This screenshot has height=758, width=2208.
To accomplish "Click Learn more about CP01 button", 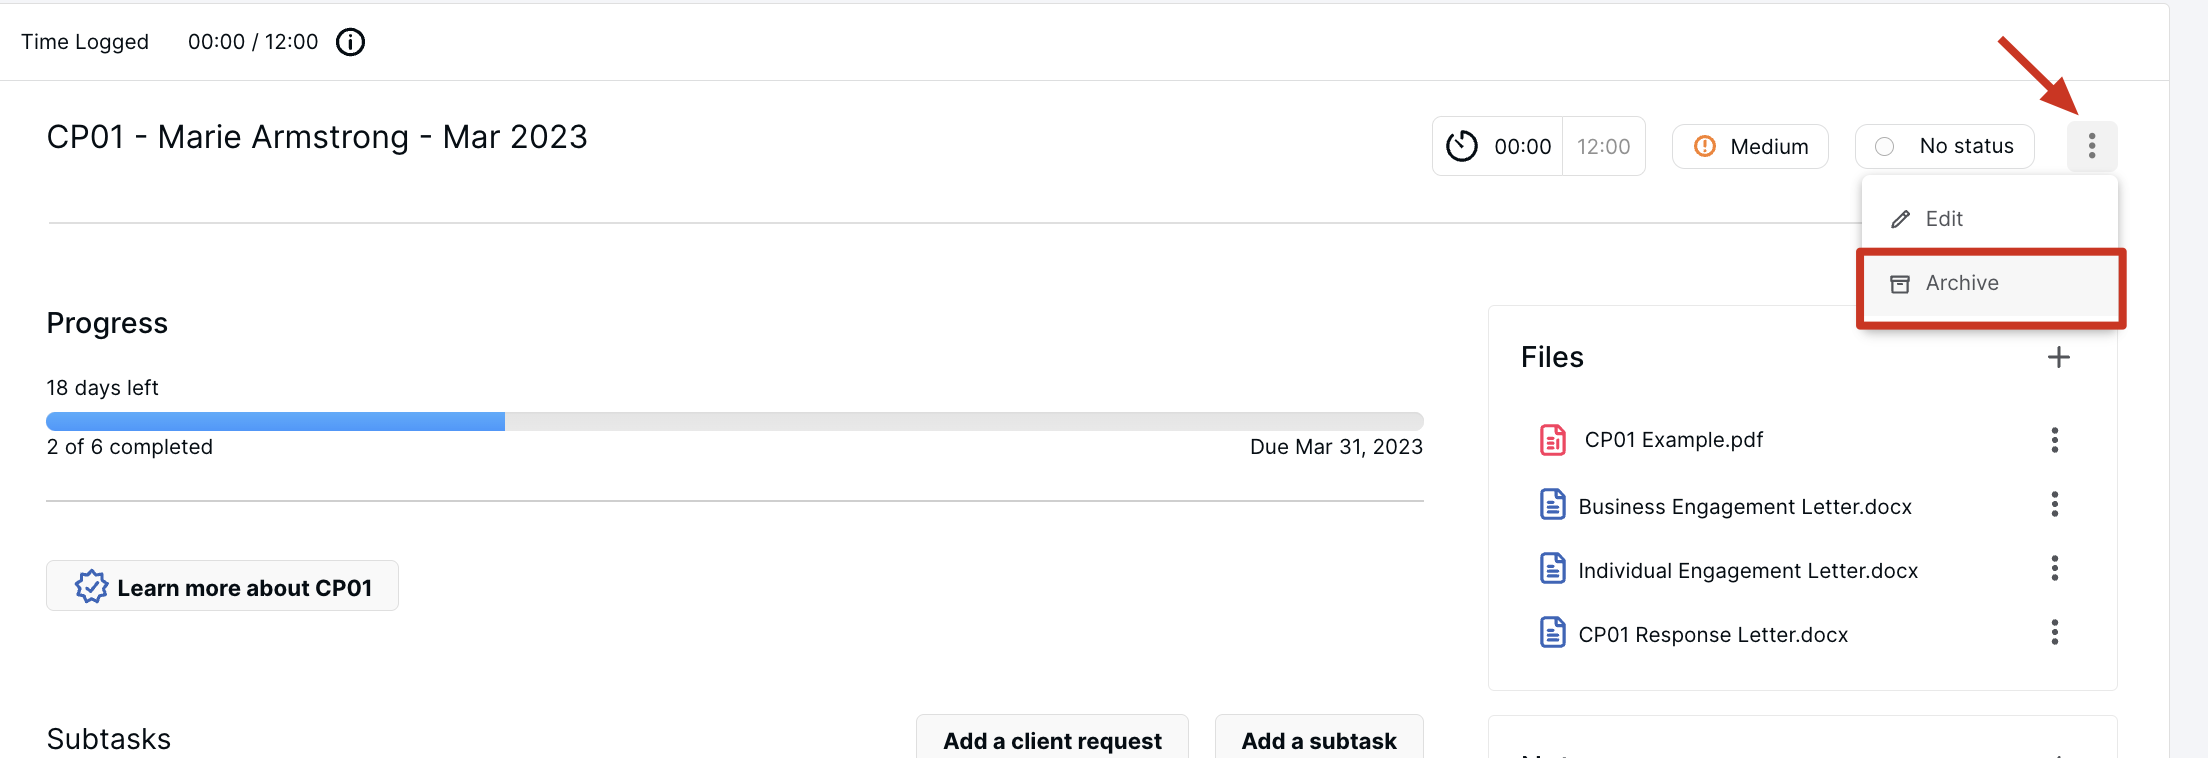I will click(x=222, y=586).
